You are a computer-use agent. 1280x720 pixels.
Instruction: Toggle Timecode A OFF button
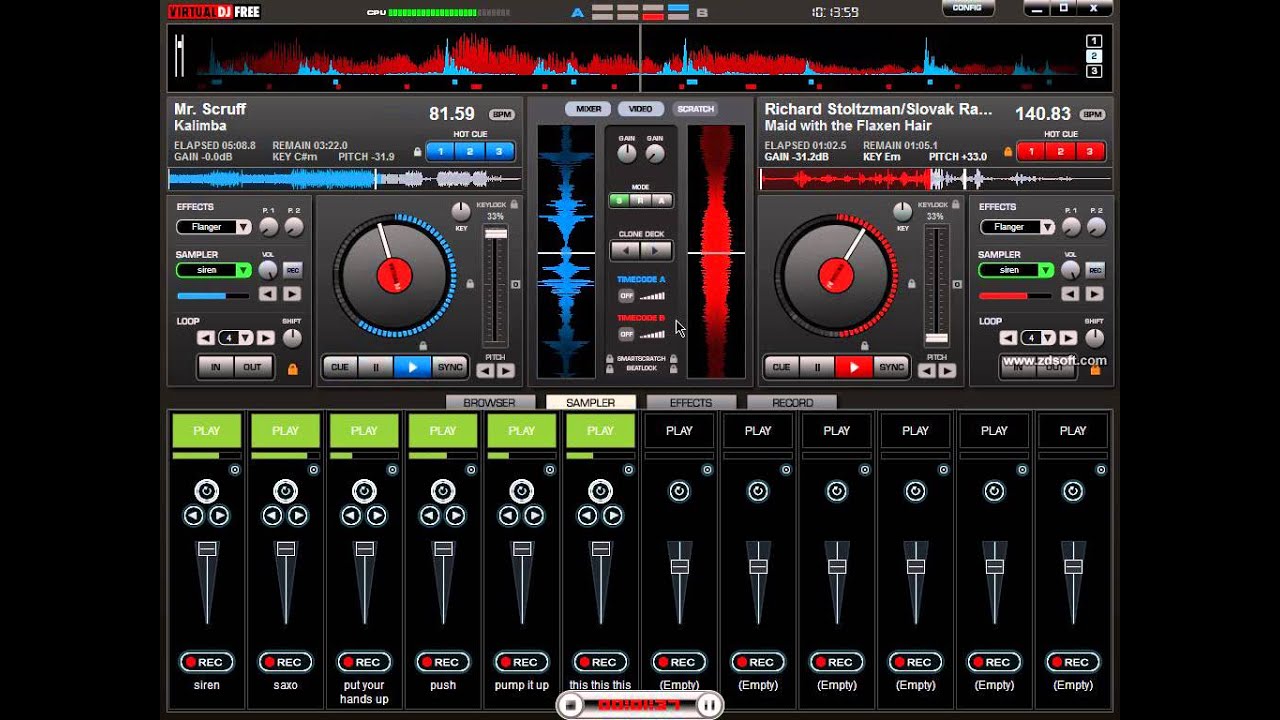click(626, 296)
